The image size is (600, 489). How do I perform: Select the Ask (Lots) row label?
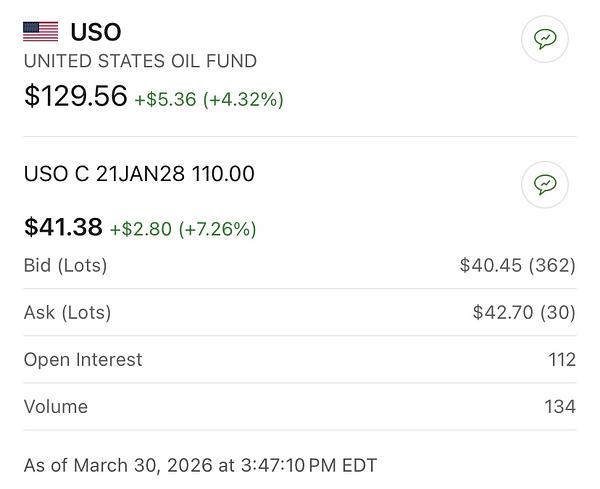click(x=67, y=312)
